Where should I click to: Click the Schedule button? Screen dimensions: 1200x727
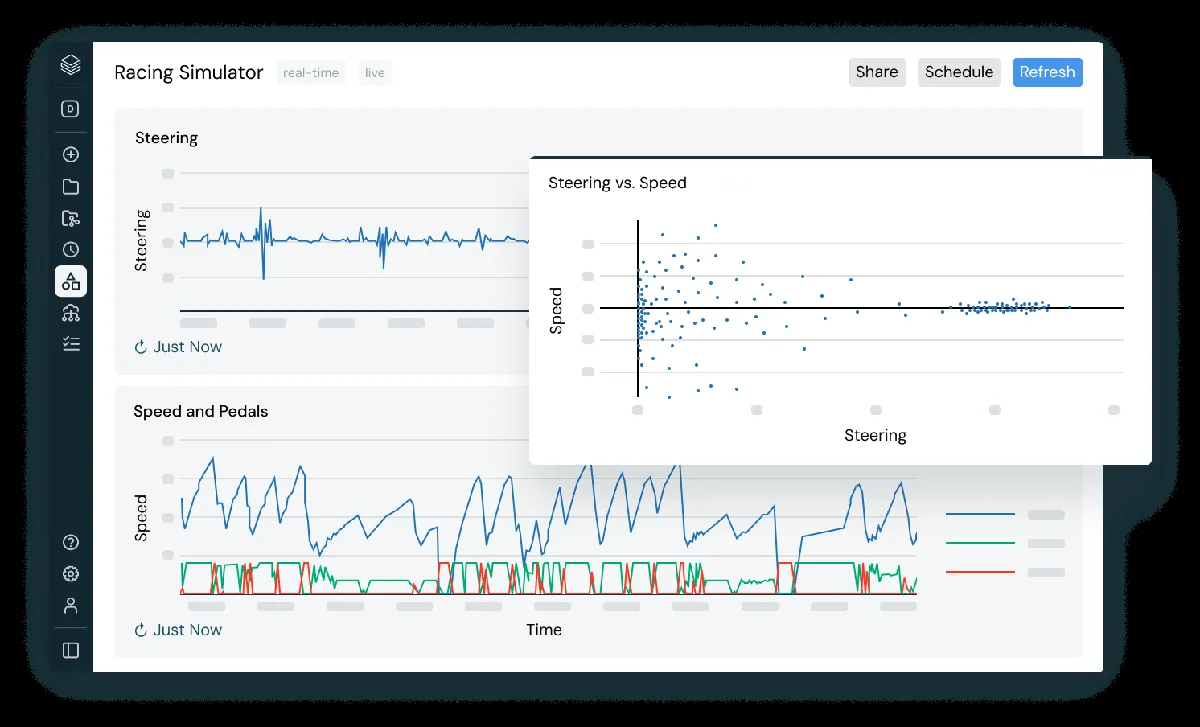959,72
